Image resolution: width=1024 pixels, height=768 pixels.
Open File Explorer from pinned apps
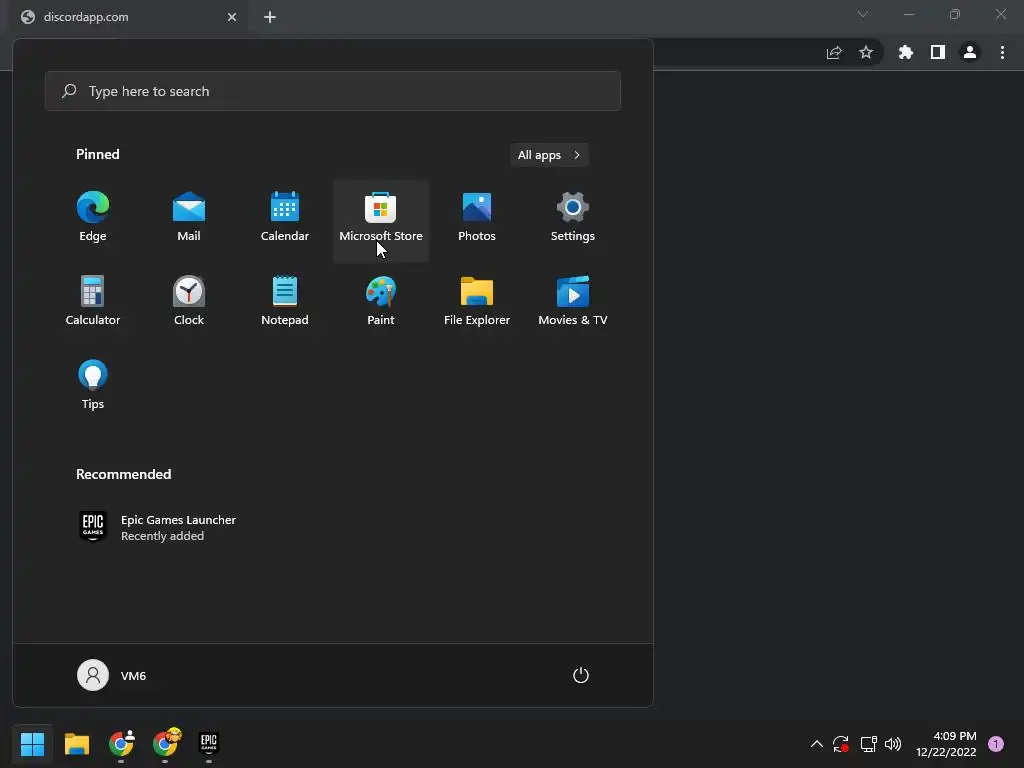coord(477,301)
